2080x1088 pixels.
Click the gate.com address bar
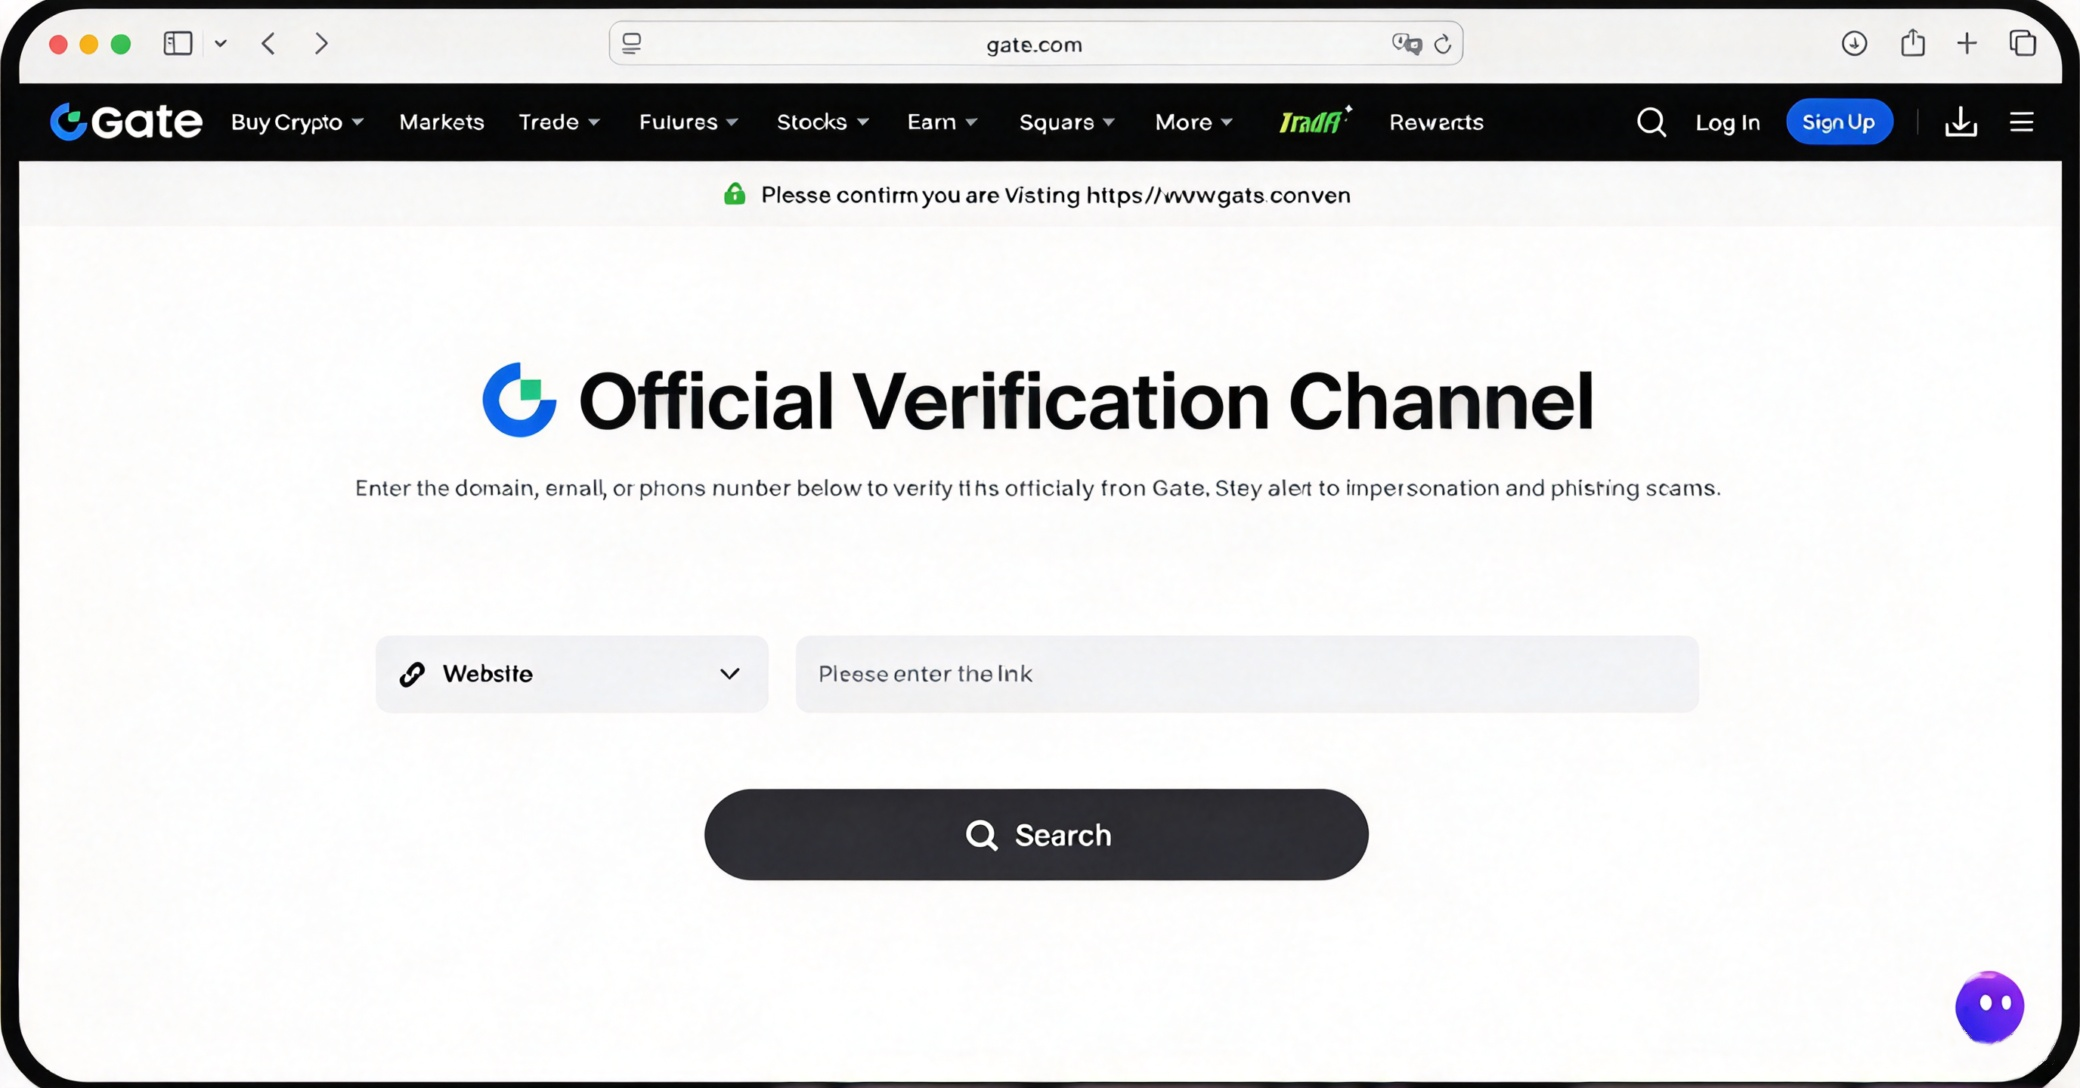click(x=1036, y=44)
